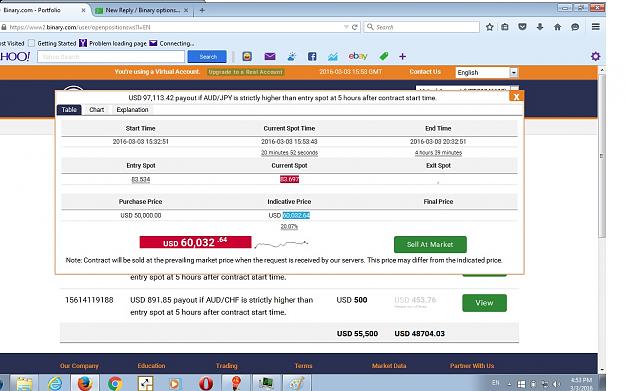Click the red USD 60,032.64 price banner

click(195, 242)
